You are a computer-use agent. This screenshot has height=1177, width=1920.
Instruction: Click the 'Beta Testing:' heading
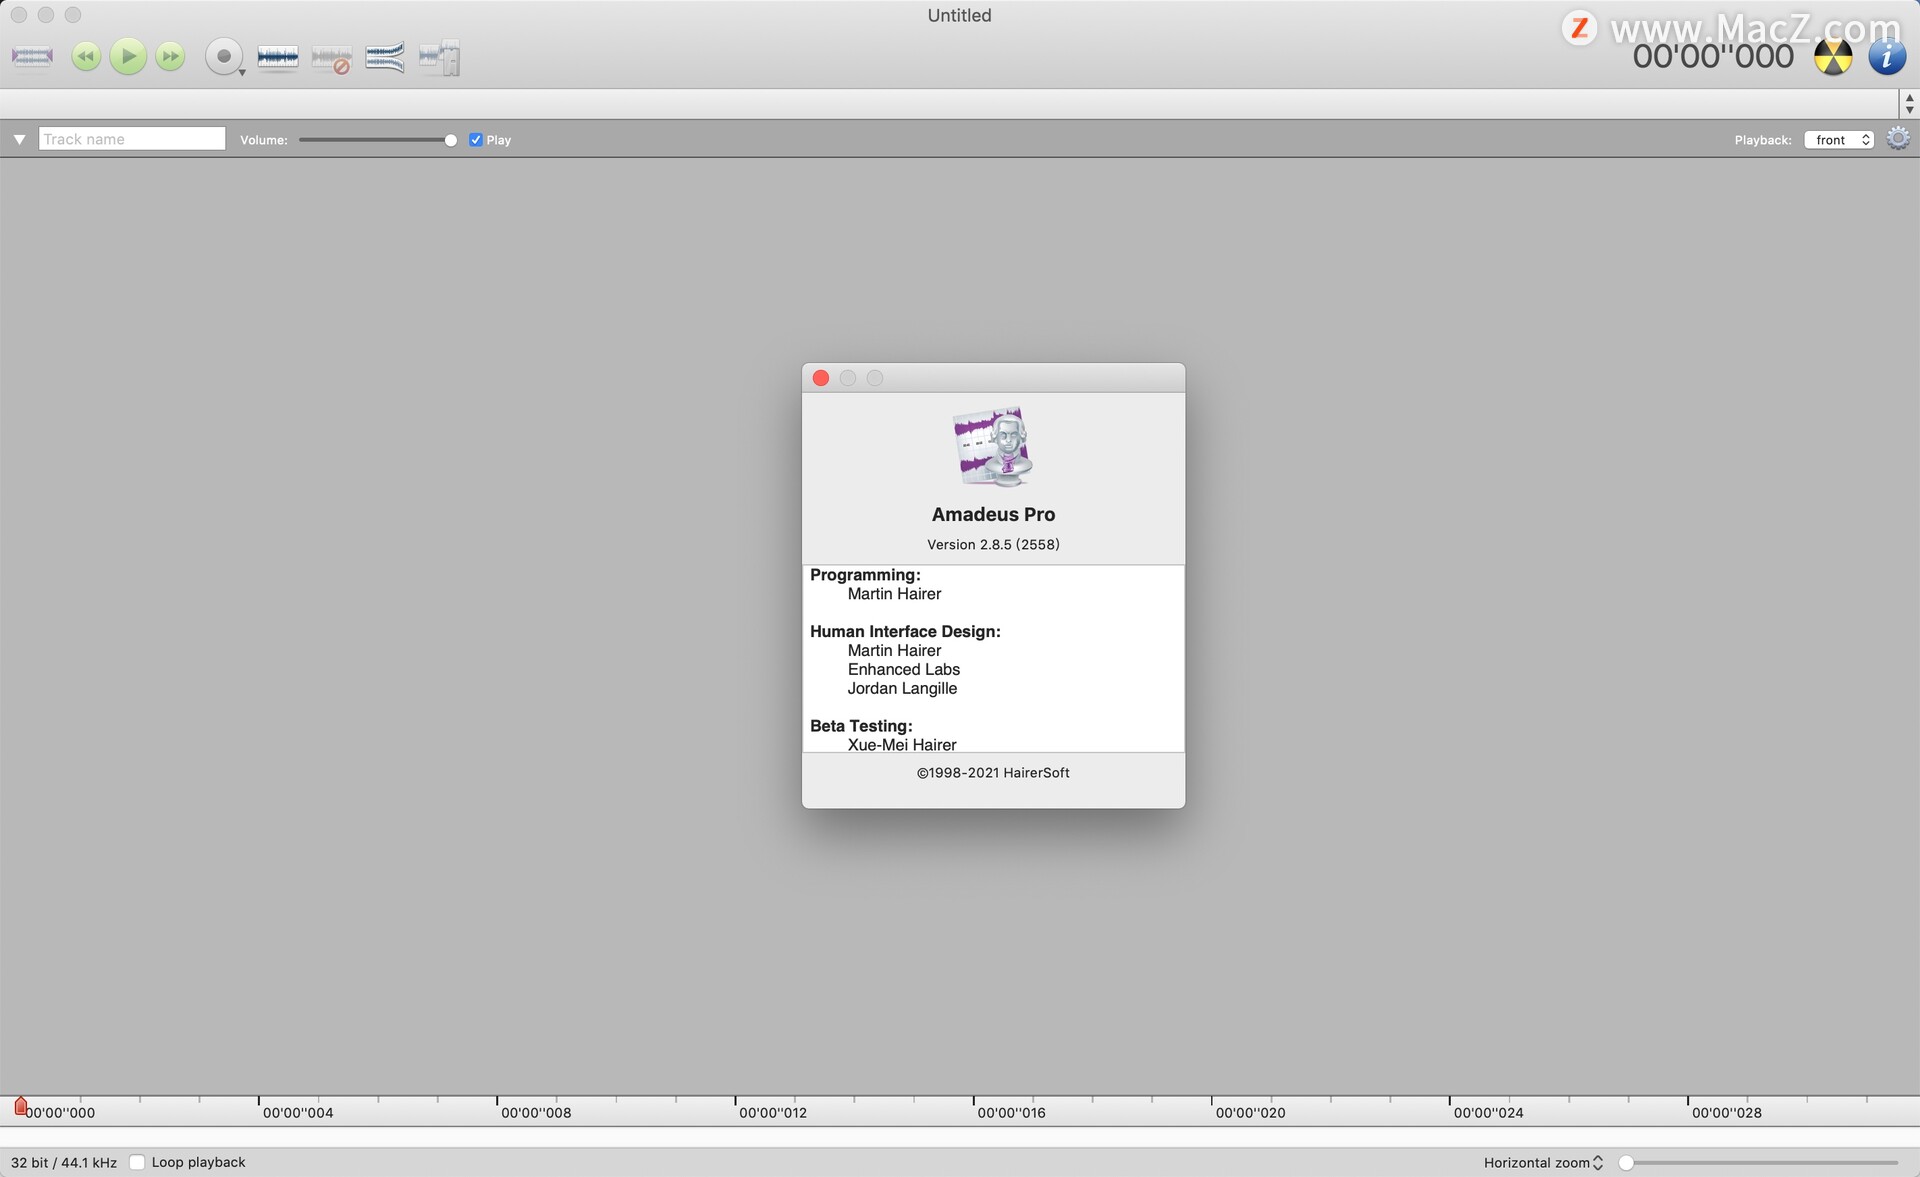(861, 726)
